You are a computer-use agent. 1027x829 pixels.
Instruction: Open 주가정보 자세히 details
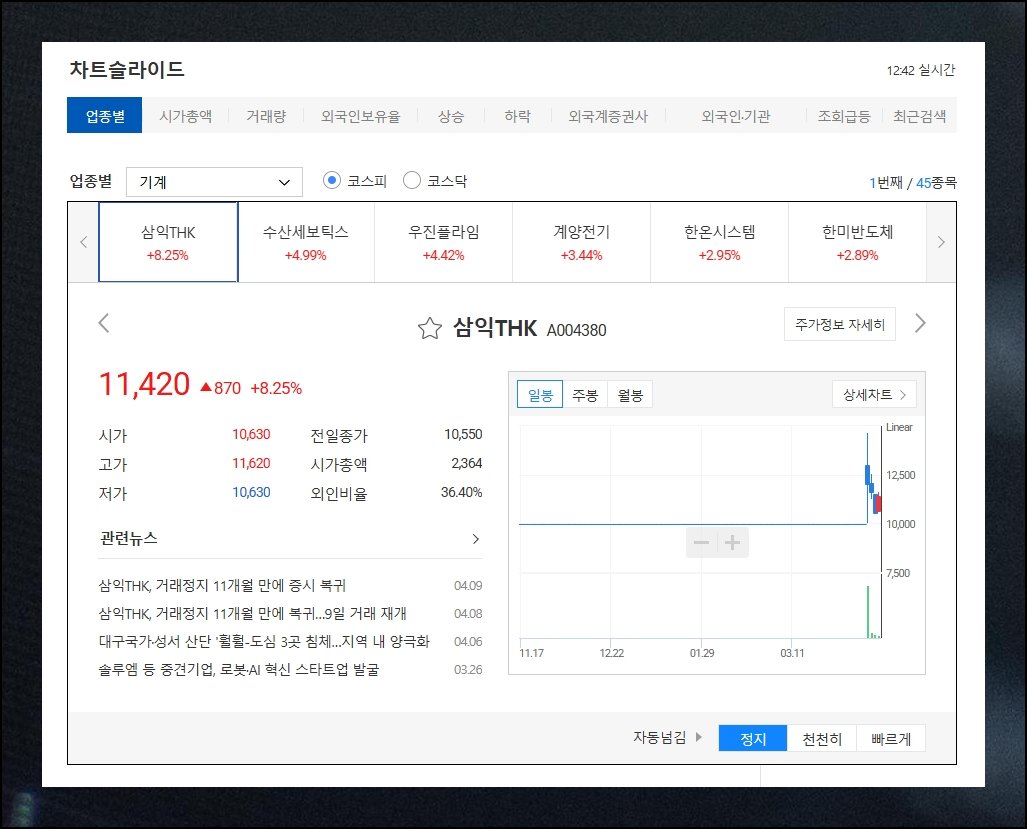[840, 324]
